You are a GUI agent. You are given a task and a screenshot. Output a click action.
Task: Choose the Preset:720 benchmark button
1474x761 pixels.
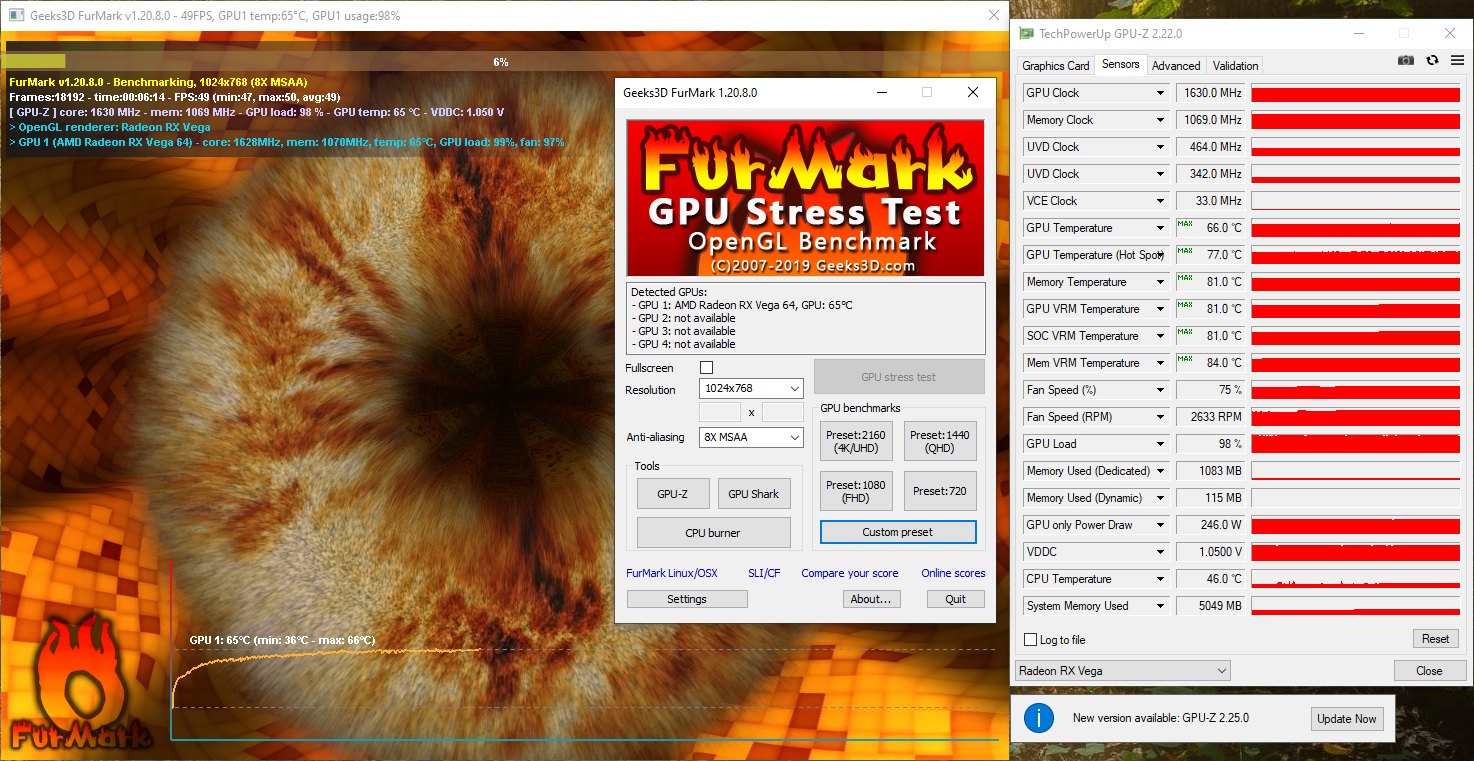[940, 491]
